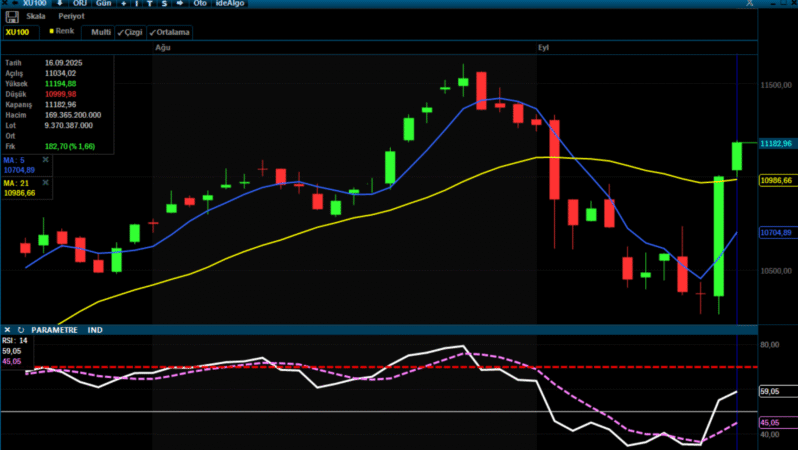
Task: Refresh the RSI indicator panel
Action: click(x=20, y=329)
